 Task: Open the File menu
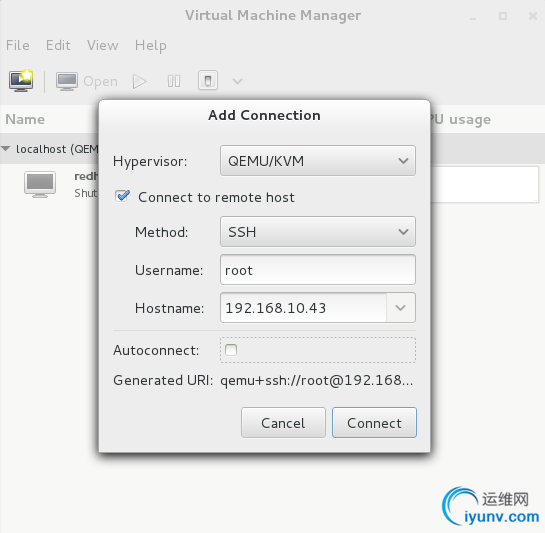17,45
